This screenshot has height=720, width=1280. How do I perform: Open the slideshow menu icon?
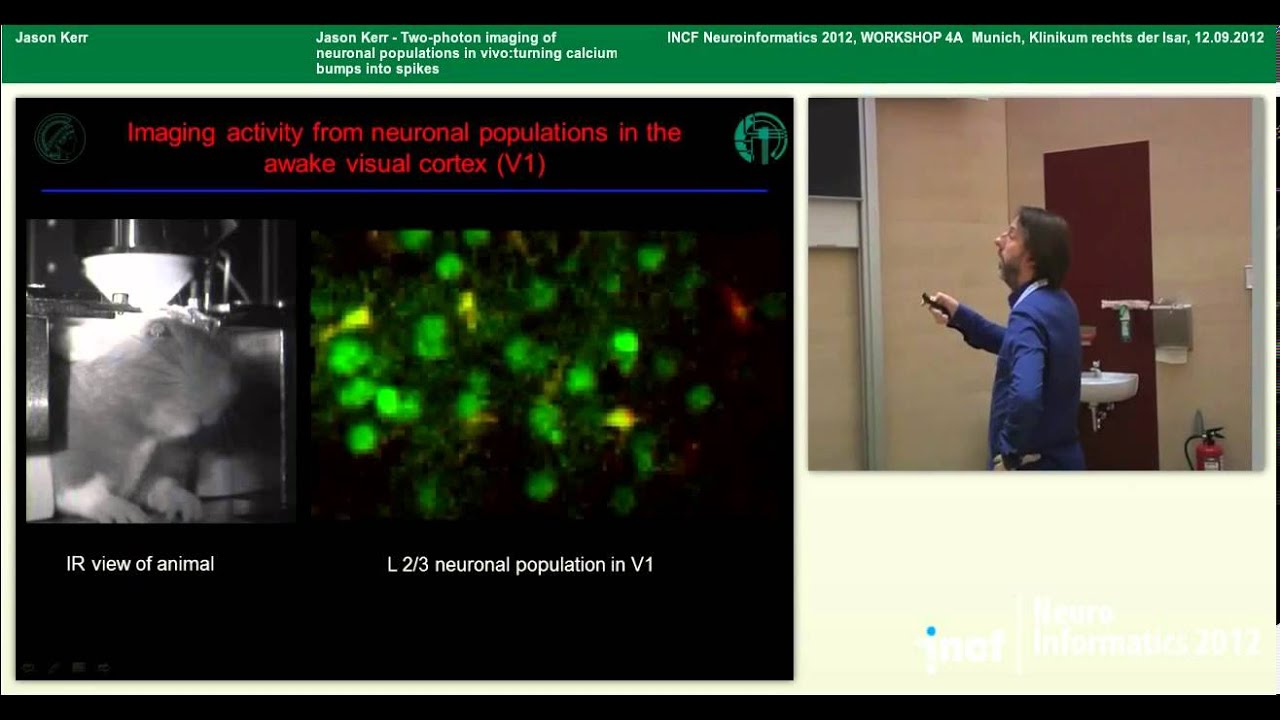(x=79, y=667)
